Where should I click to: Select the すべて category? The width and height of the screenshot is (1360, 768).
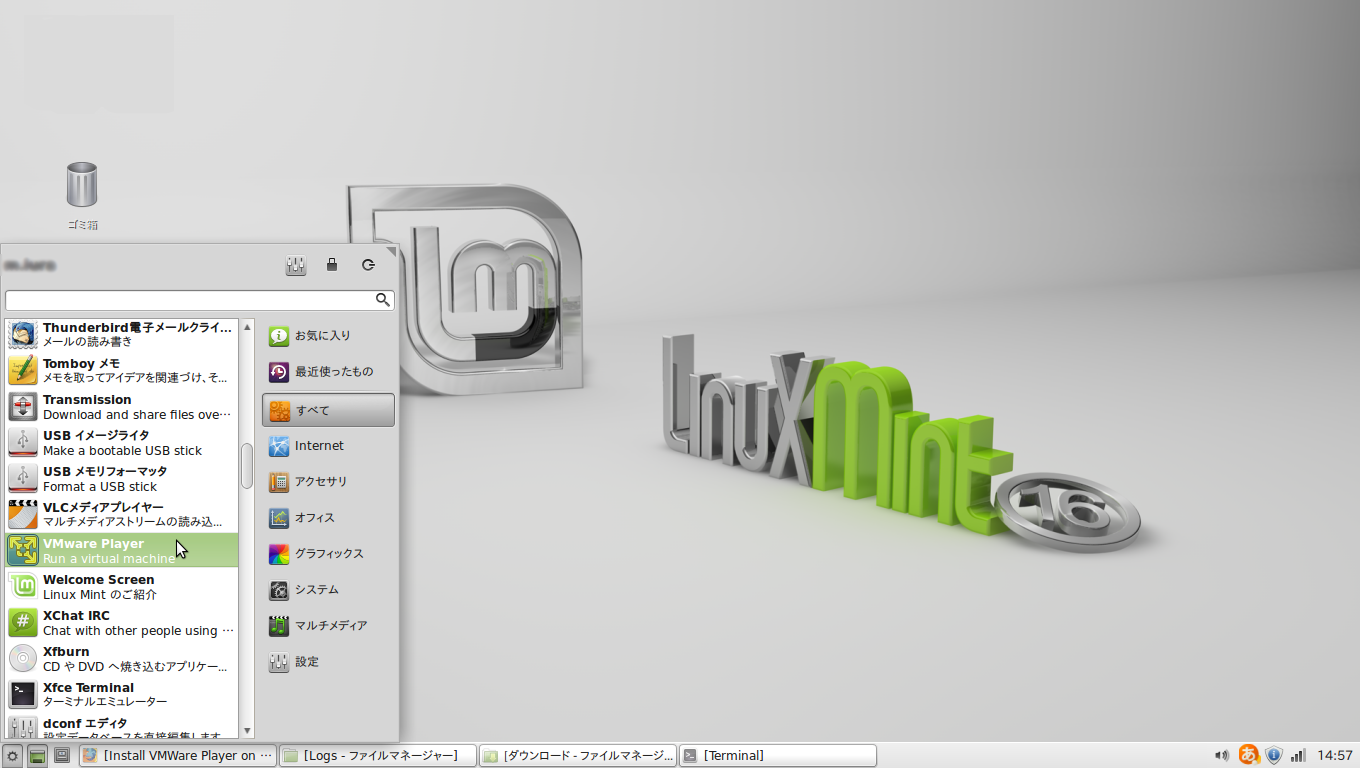(x=328, y=410)
